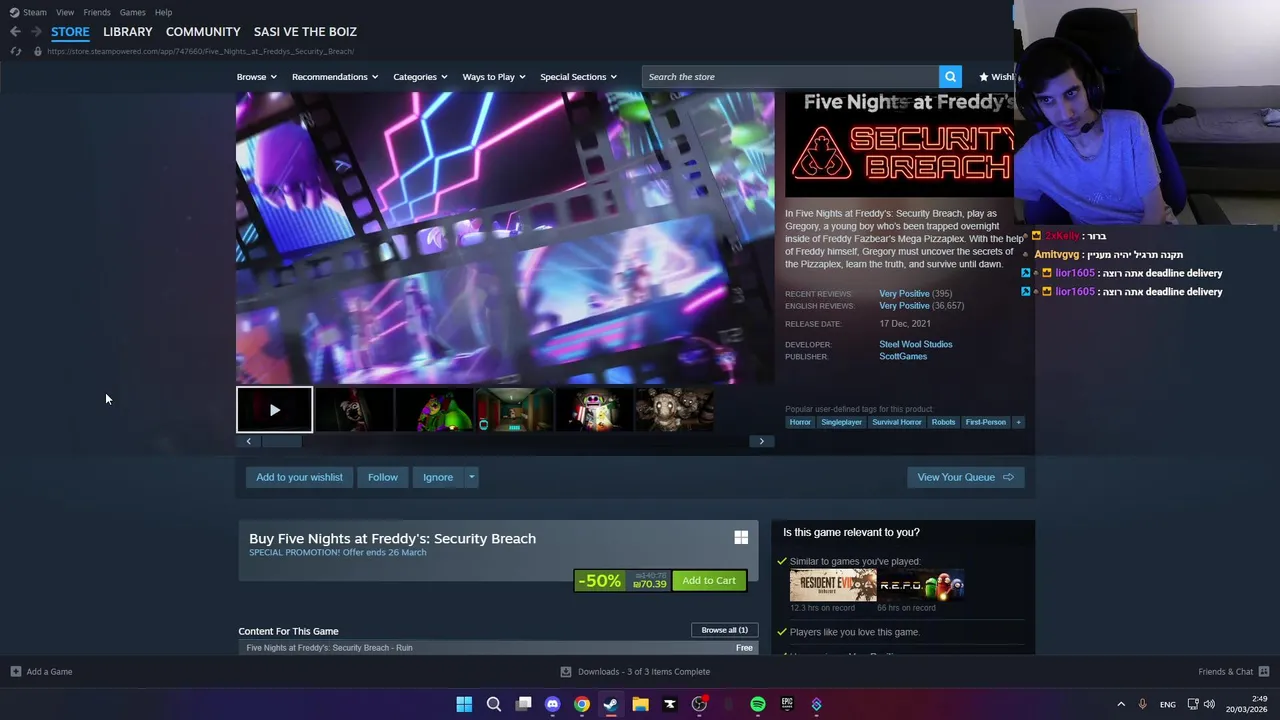
Task: Click the Add a Game plus icon
Action: pyautogui.click(x=15, y=672)
